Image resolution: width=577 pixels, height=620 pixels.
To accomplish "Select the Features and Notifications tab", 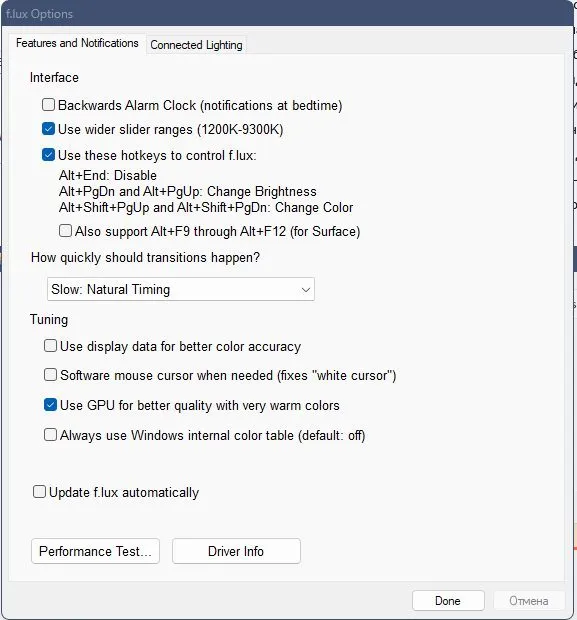I will (x=77, y=43).
